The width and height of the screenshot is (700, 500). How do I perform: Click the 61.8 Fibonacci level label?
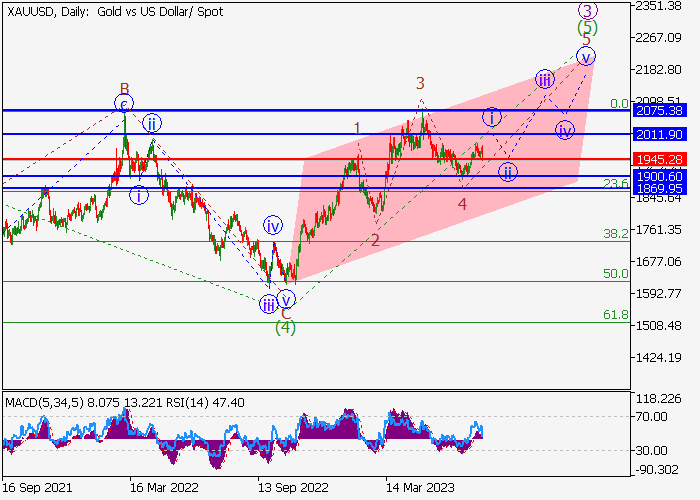pos(616,315)
